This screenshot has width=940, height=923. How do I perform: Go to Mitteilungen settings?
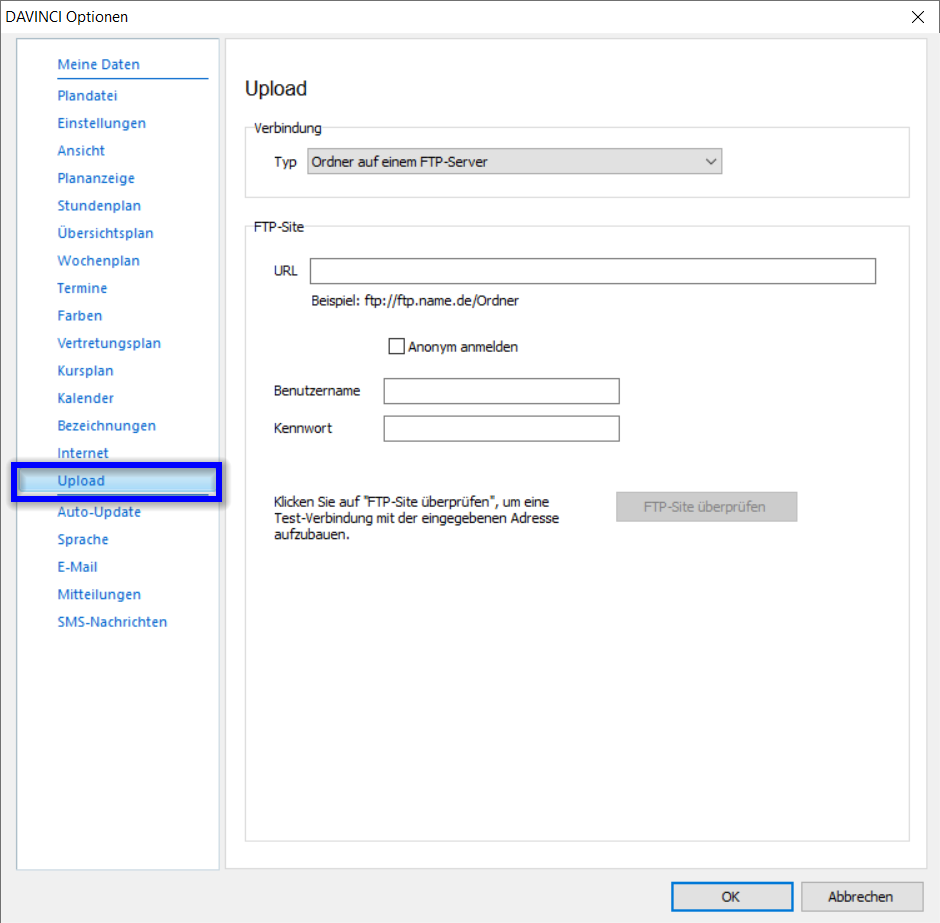99,595
